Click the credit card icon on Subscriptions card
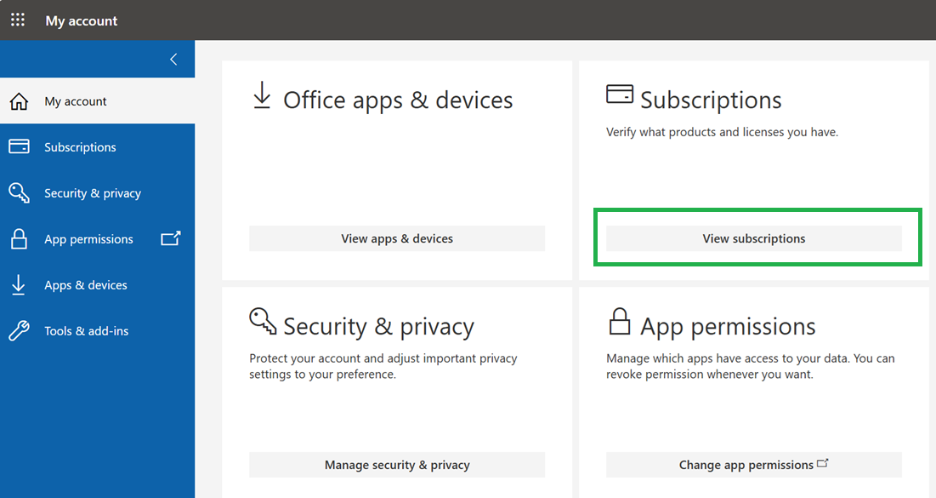 click(x=620, y=94)
